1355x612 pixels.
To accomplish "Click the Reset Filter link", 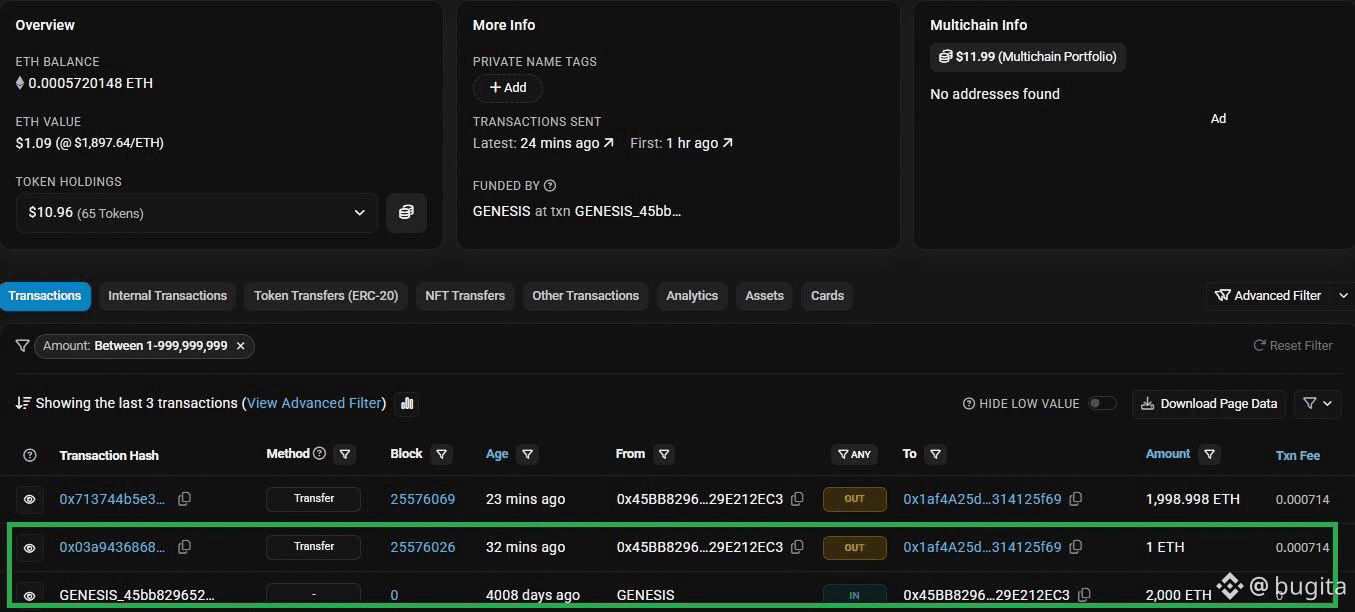I will click(x=1293, y=346).
